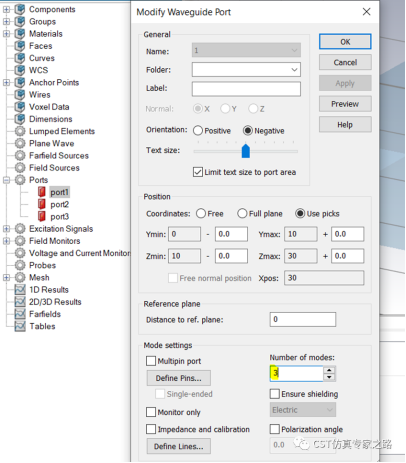Select Positive orientation radio button
Screen dimensions: 406x463
tap(198, 131)
